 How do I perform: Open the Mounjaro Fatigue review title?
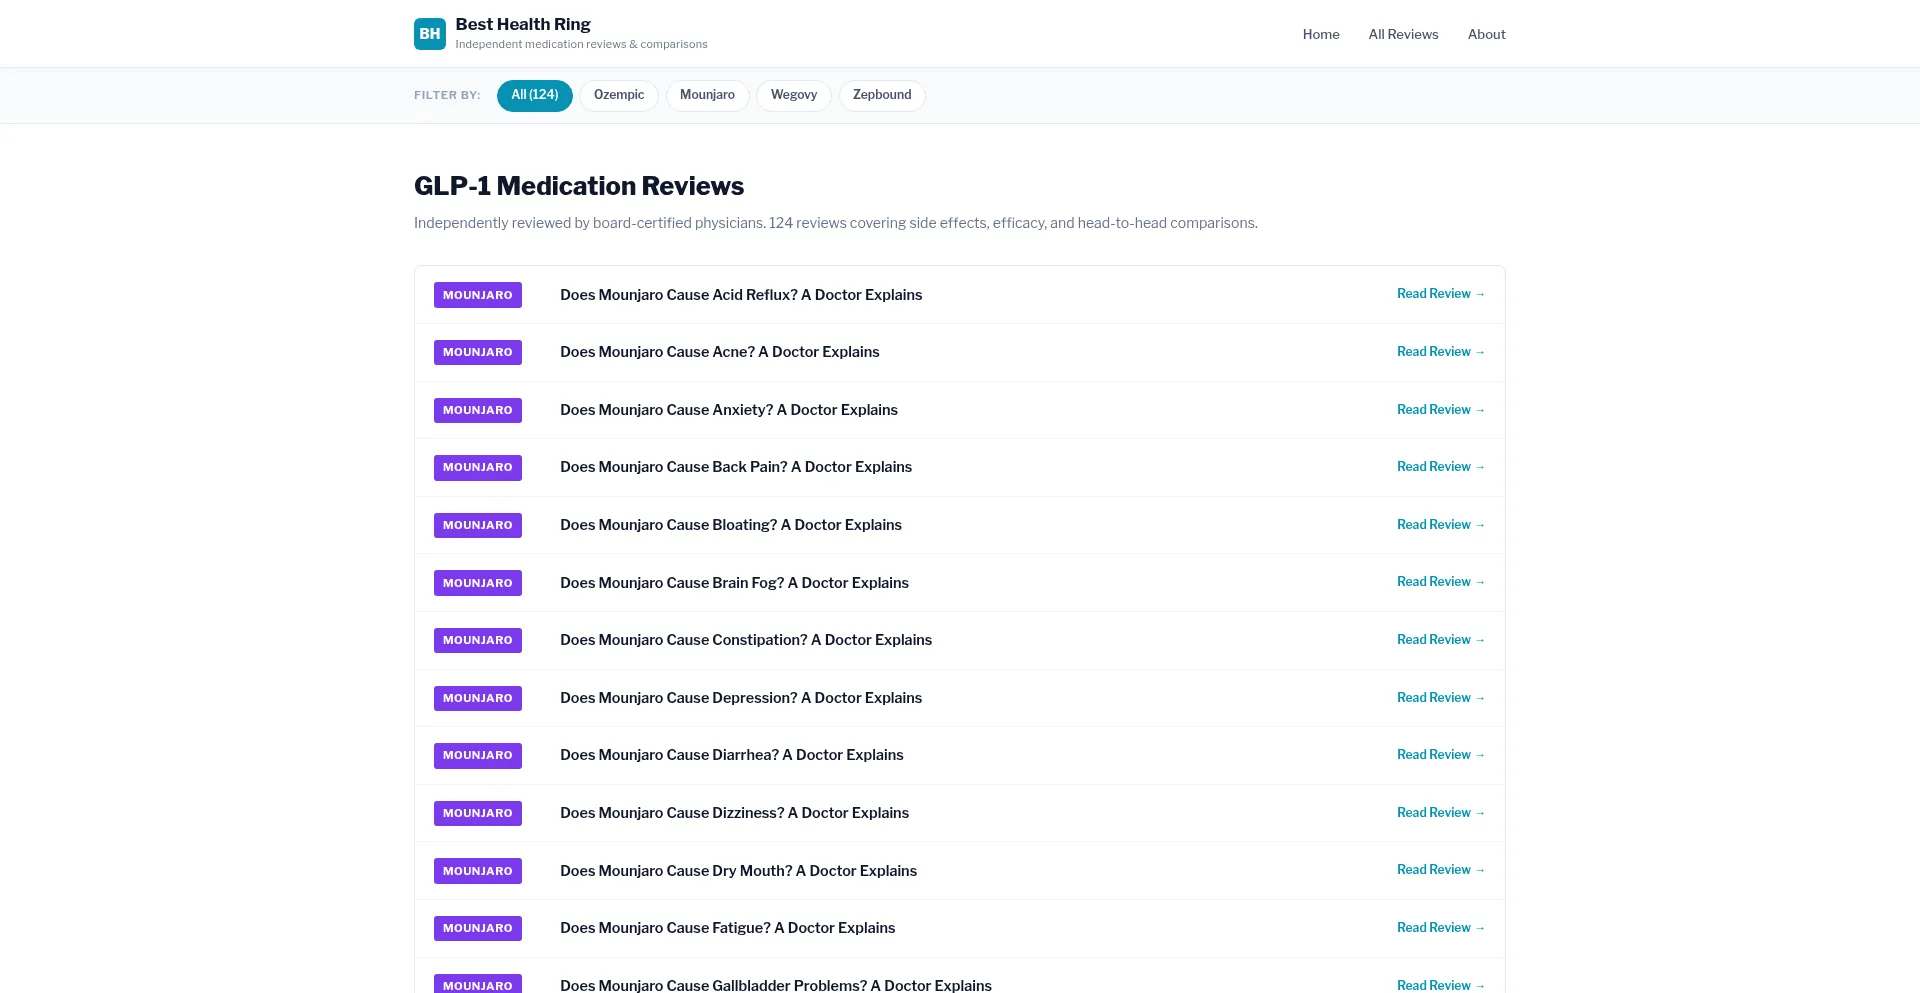tap(728, 928)
